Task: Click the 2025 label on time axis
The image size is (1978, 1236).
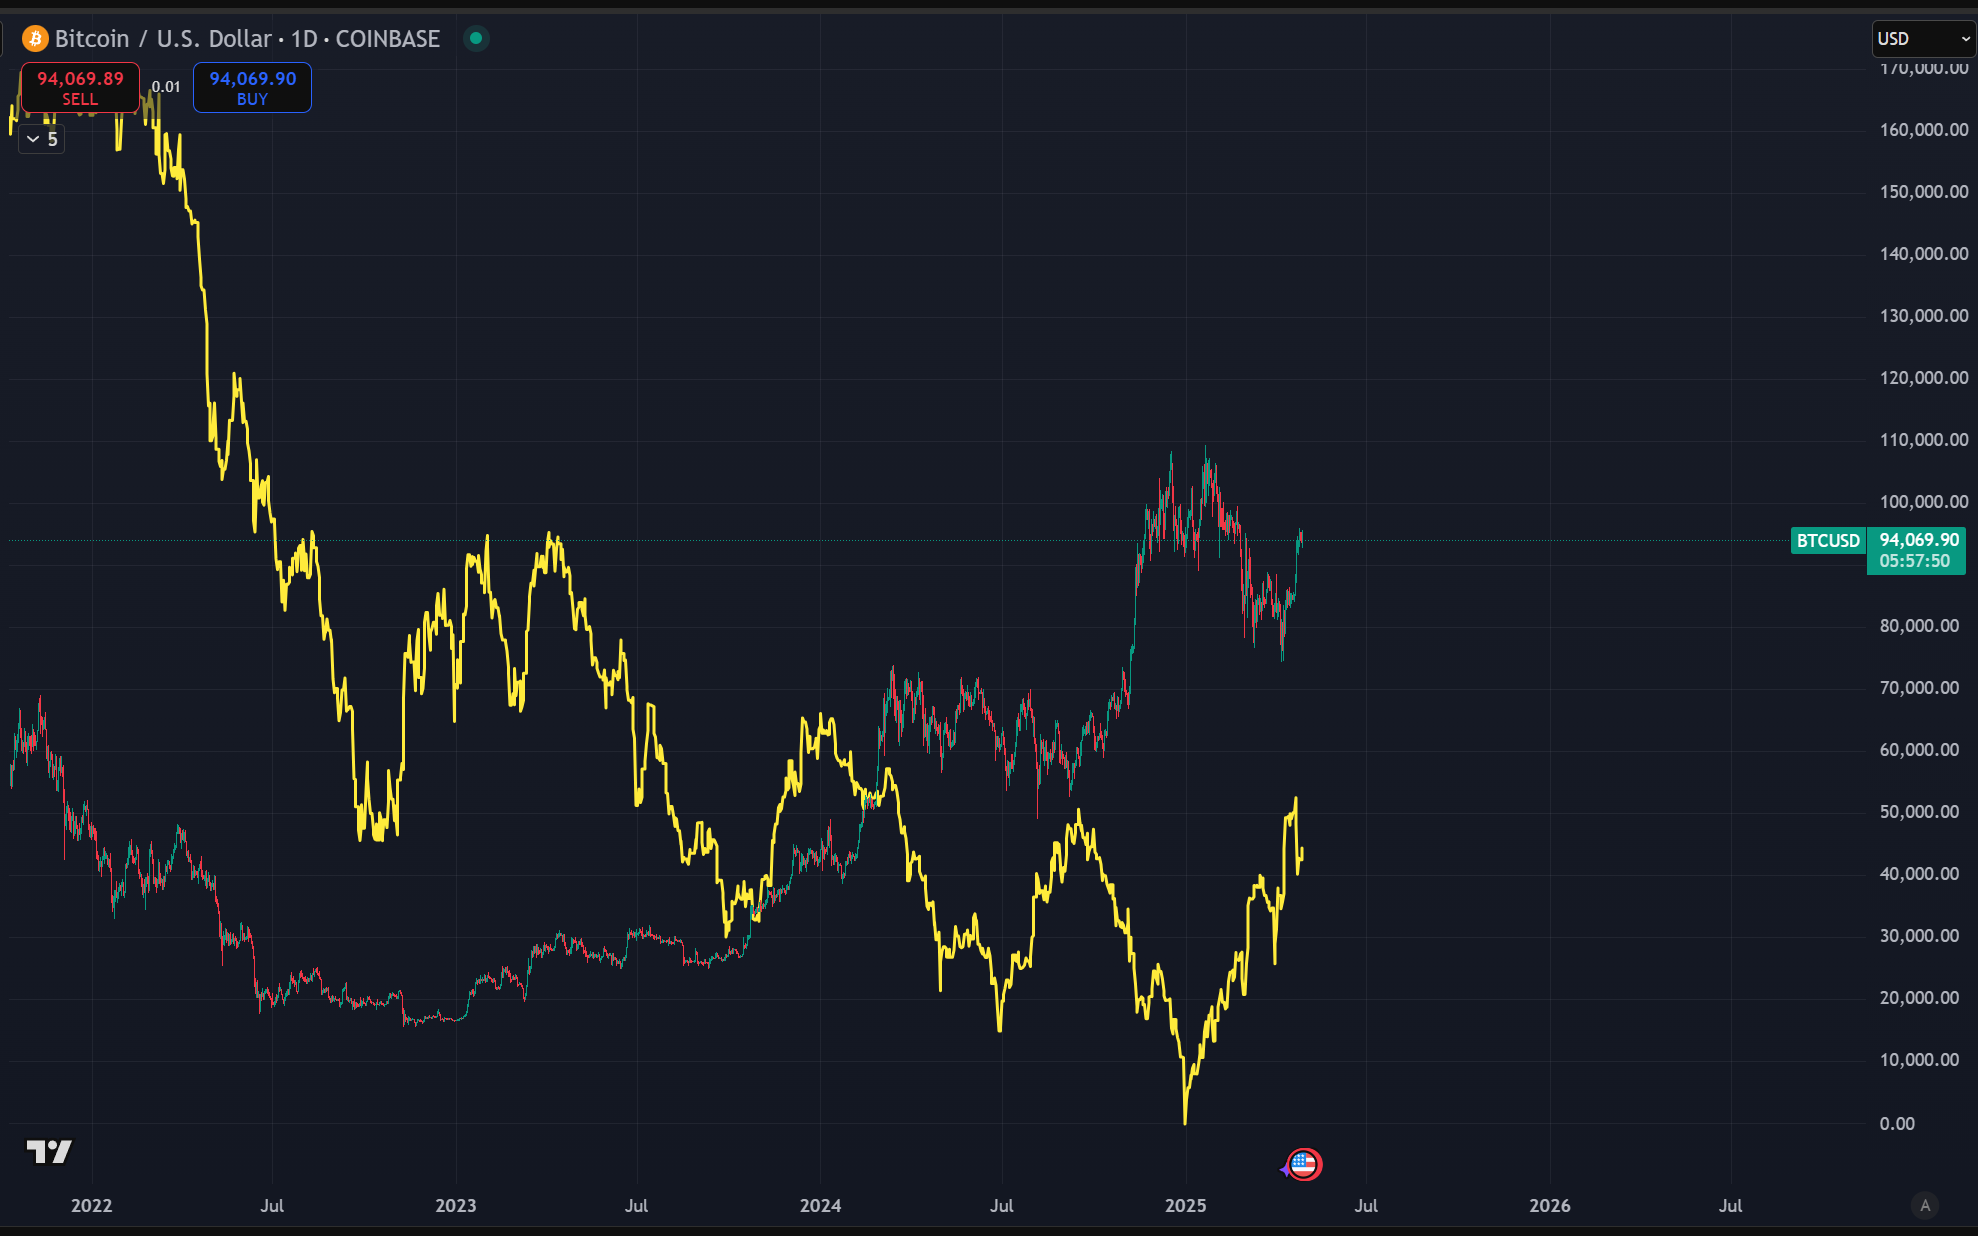Action: point(1185,1205)
